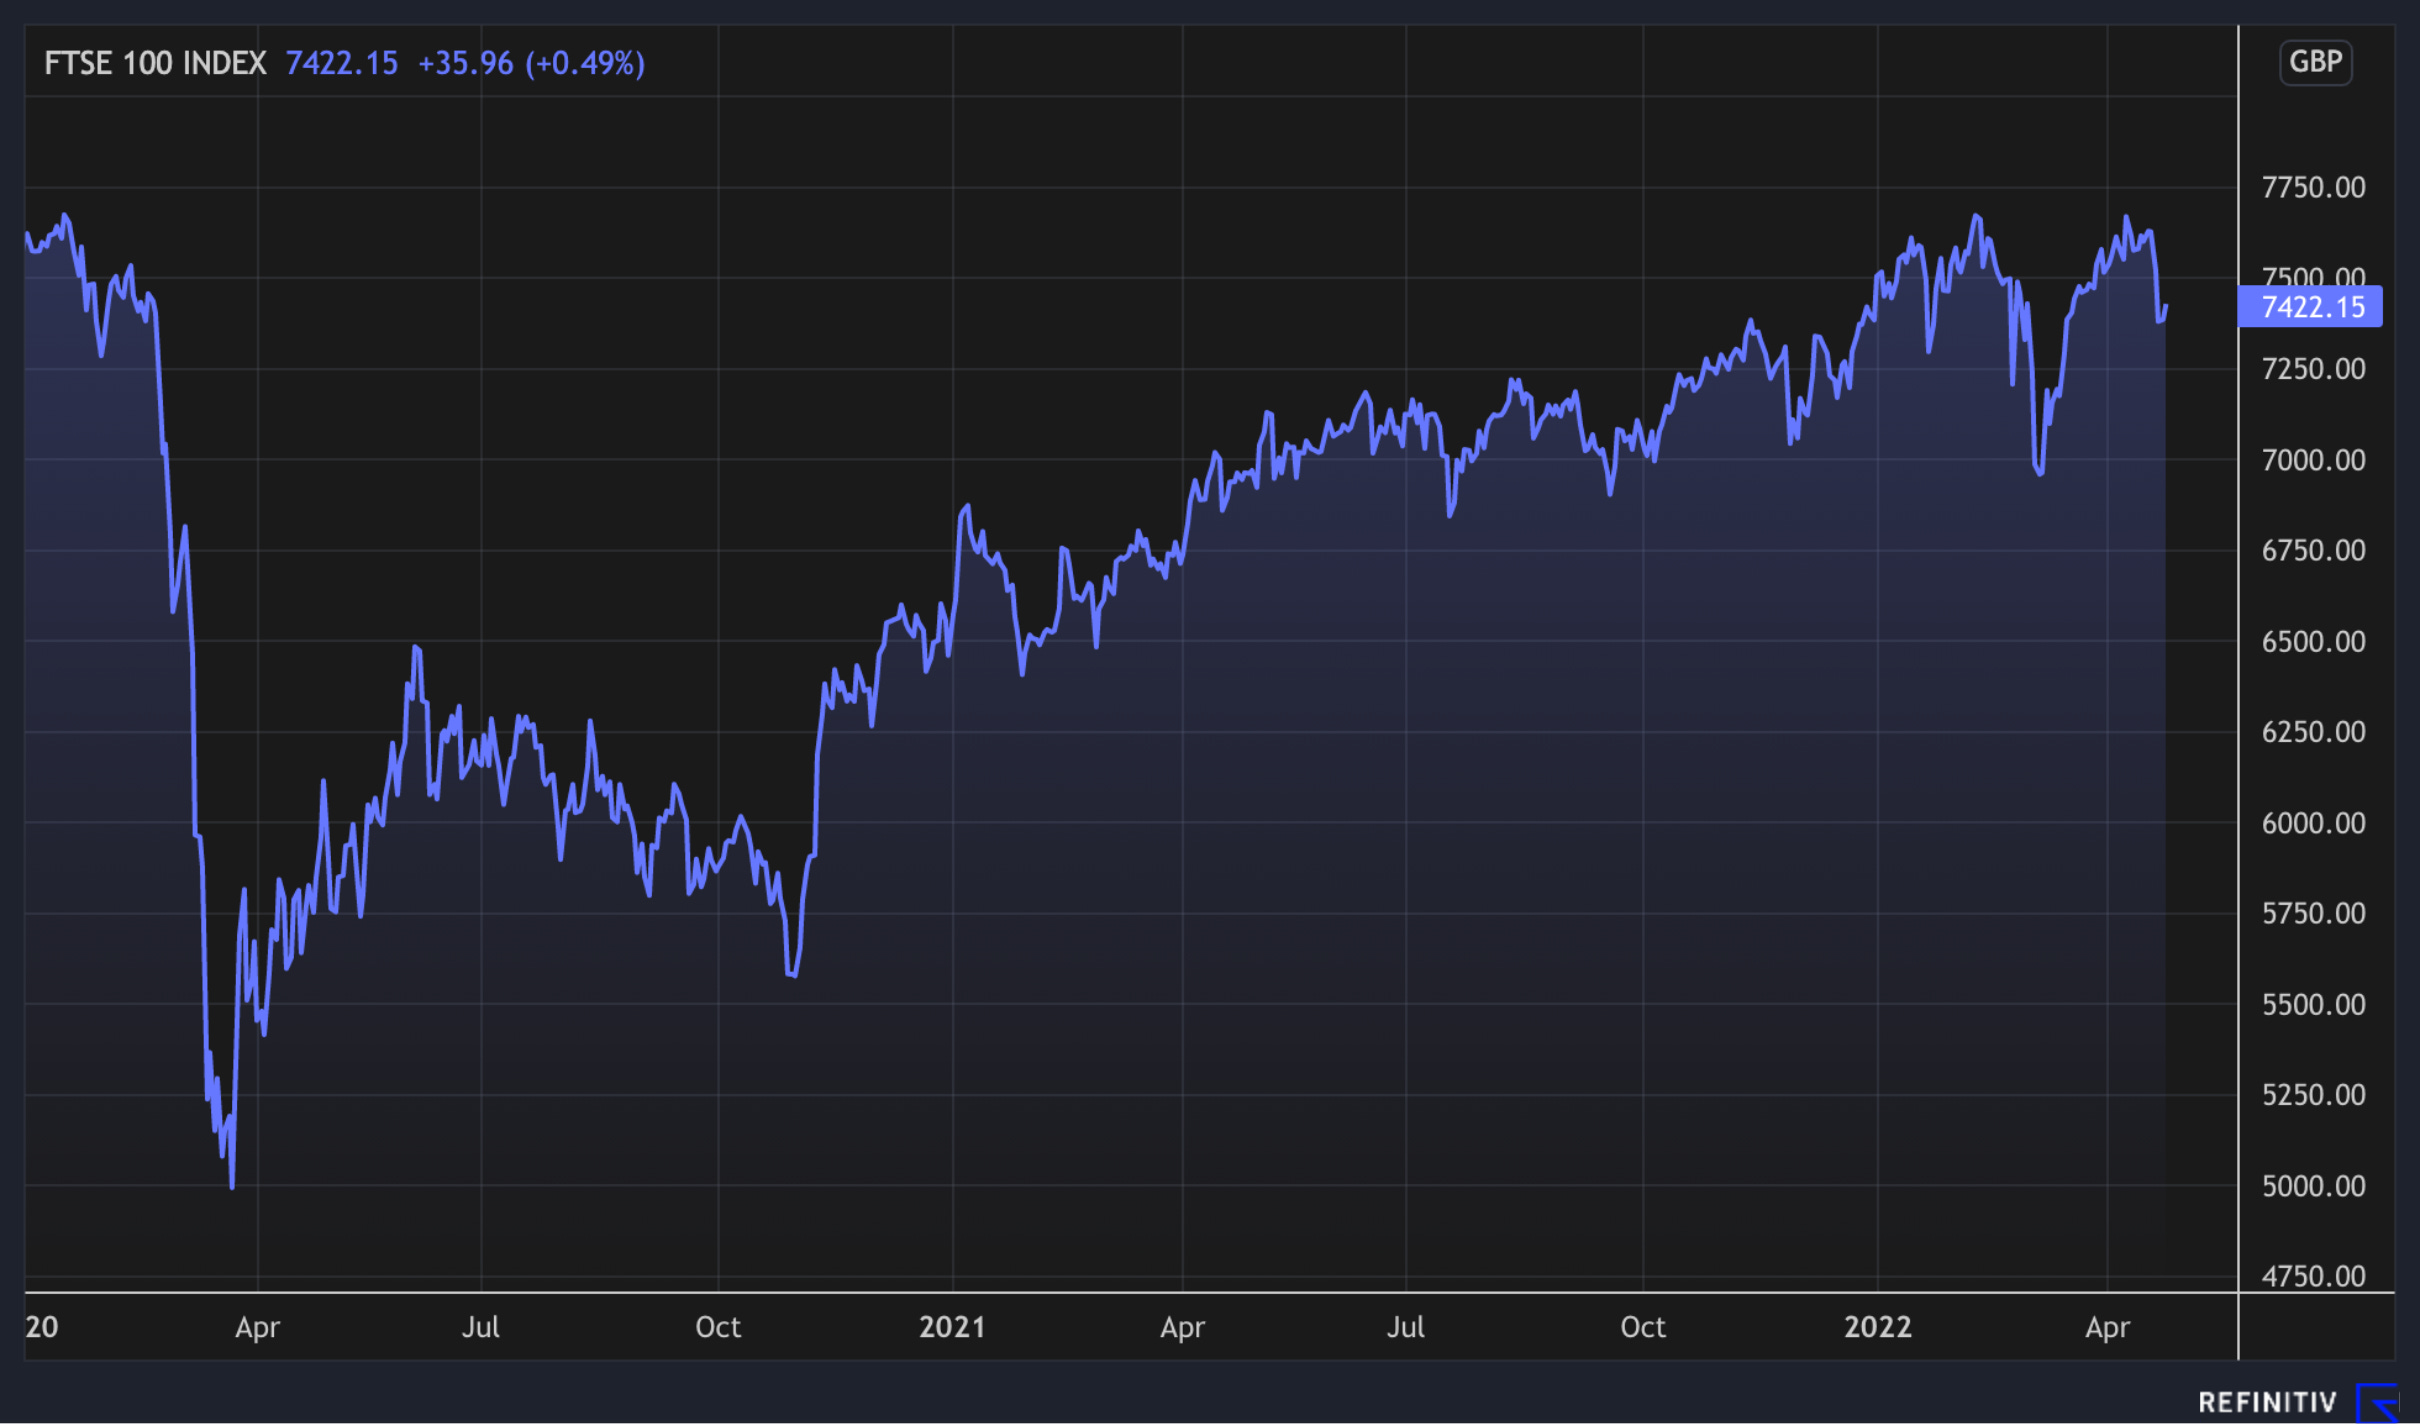Click the 2021 label on time axis
2420x1424 pixels.
[952, 1327]
